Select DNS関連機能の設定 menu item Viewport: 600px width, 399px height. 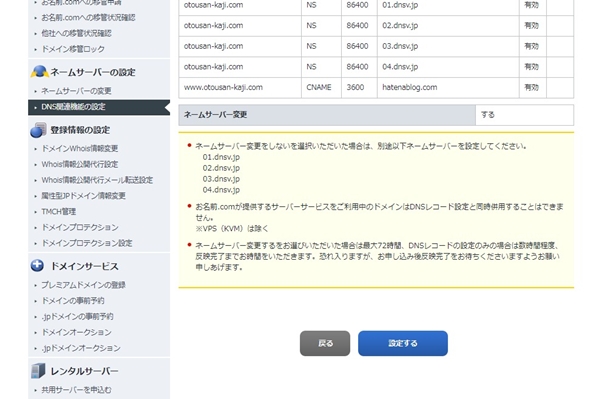click(99, 107)
